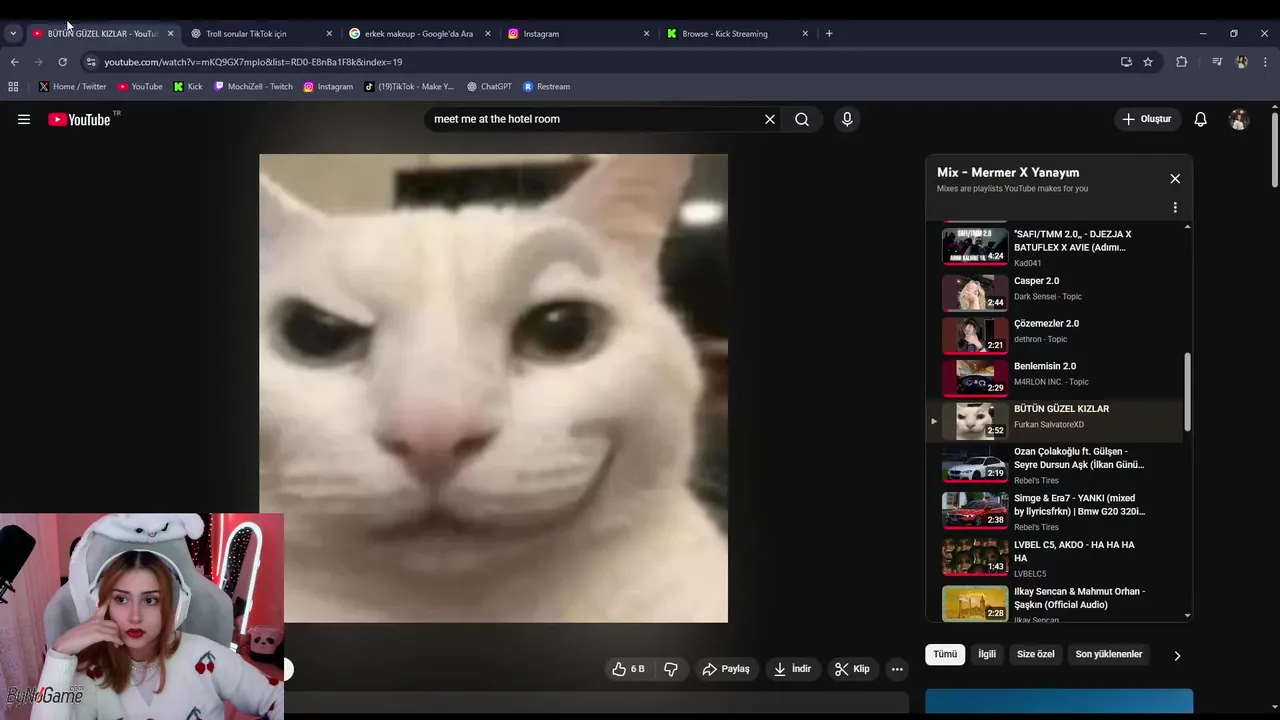1280x720 pixels.
Task: Like the video with thumbs up
Action: (629, 669)
